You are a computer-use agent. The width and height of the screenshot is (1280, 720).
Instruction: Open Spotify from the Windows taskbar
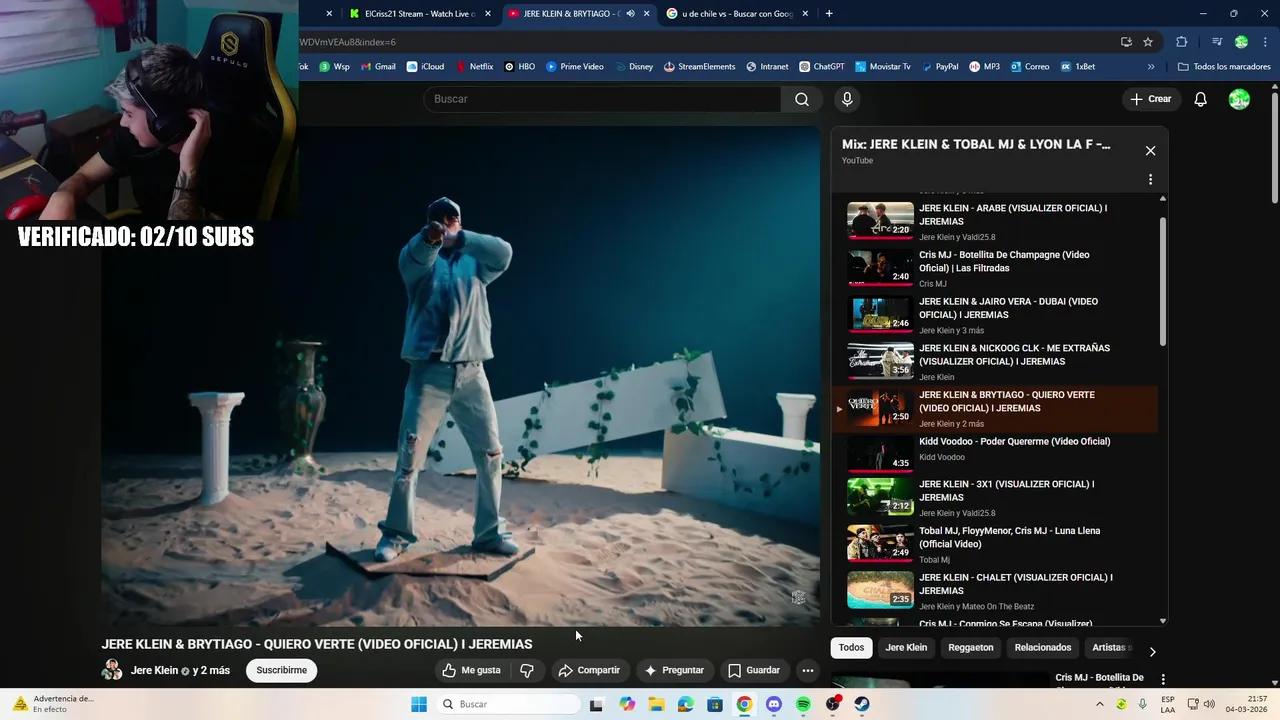[x=803, y=704]
